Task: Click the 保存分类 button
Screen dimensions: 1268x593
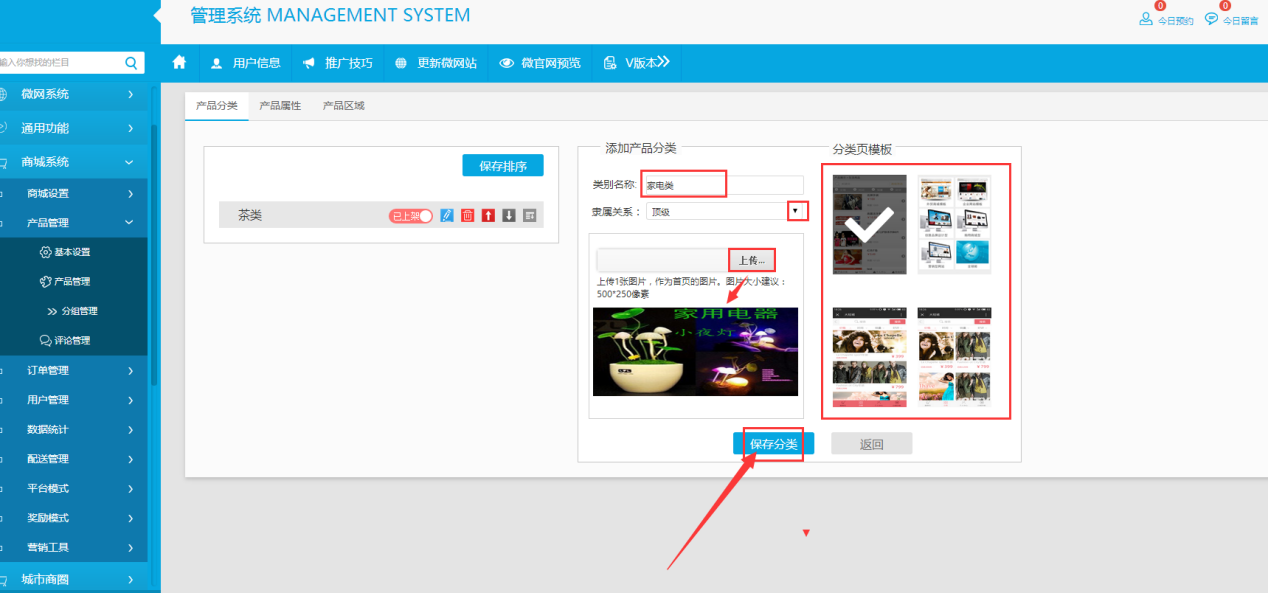Action: tap(773, 444)
